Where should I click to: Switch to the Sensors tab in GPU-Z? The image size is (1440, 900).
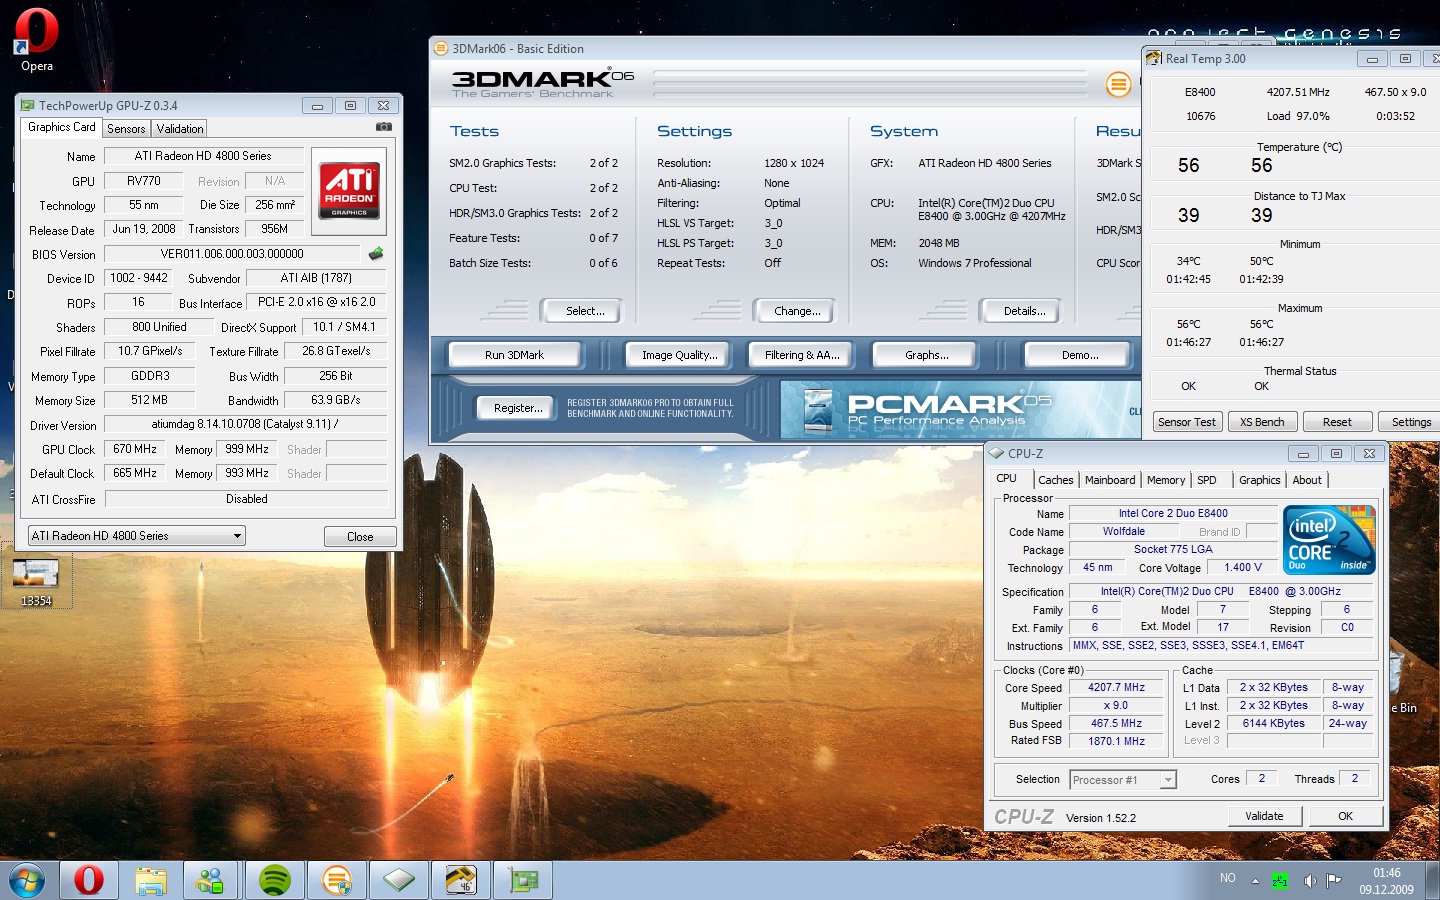coord(126,129)
